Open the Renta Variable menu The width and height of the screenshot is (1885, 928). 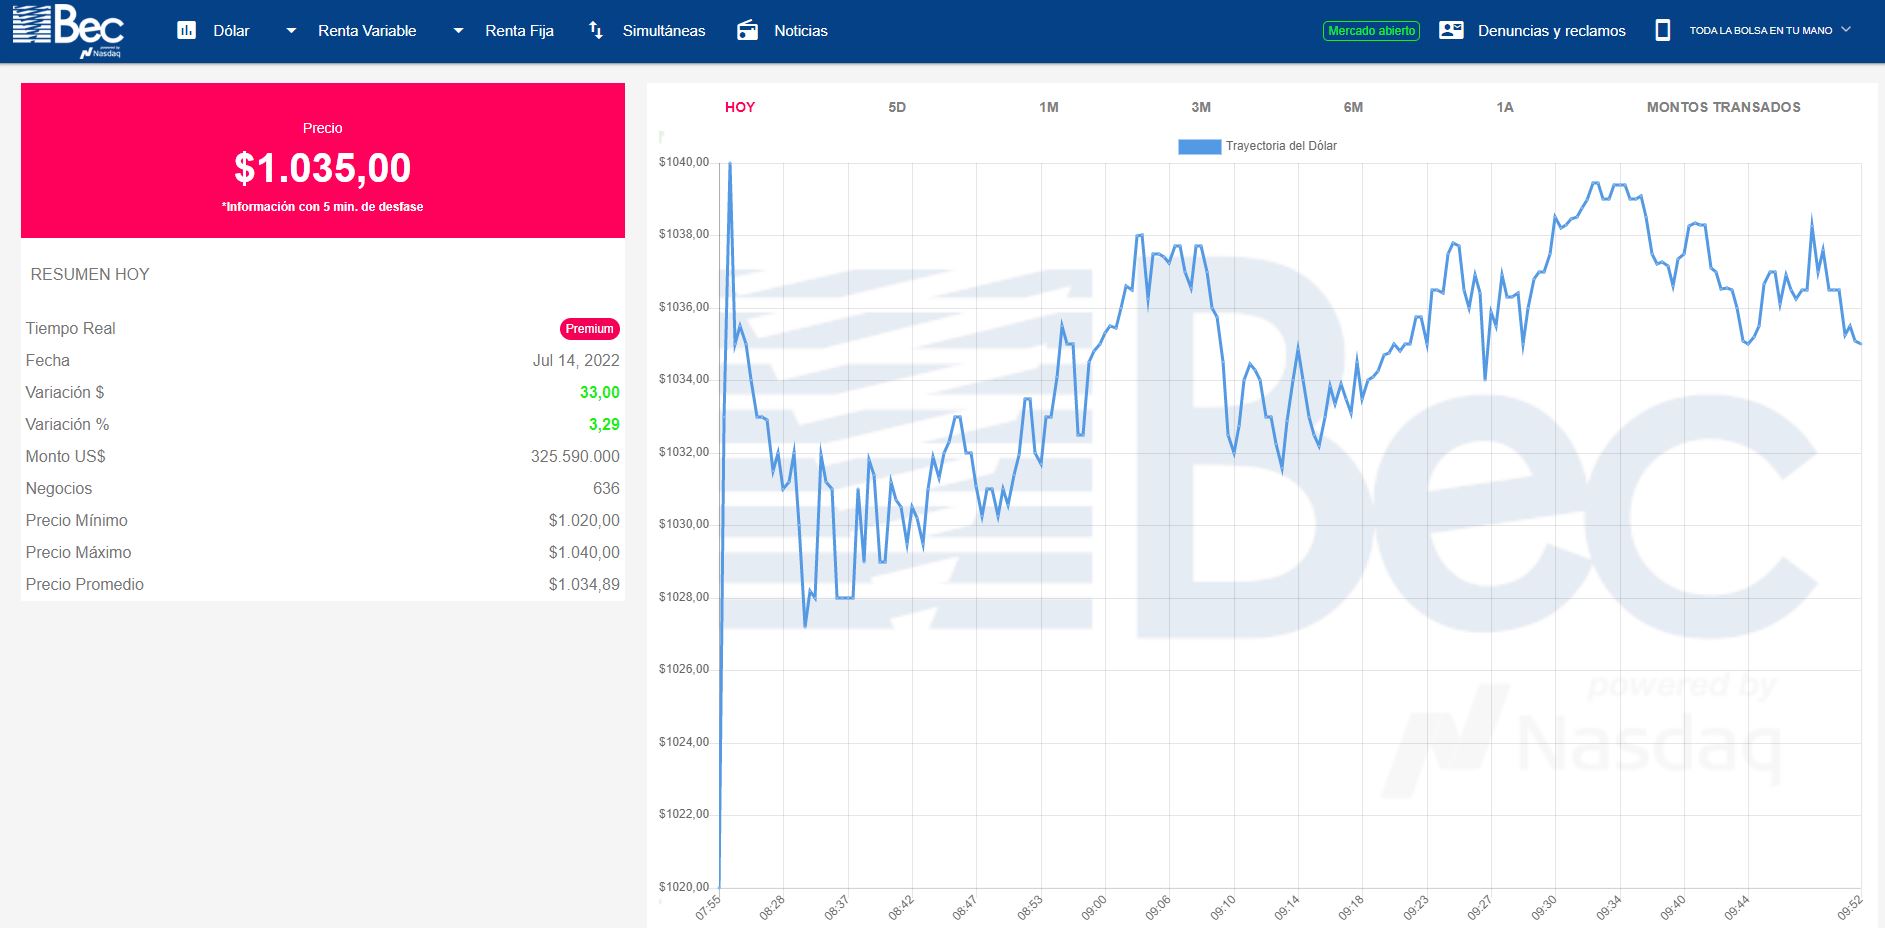(367, 31)
